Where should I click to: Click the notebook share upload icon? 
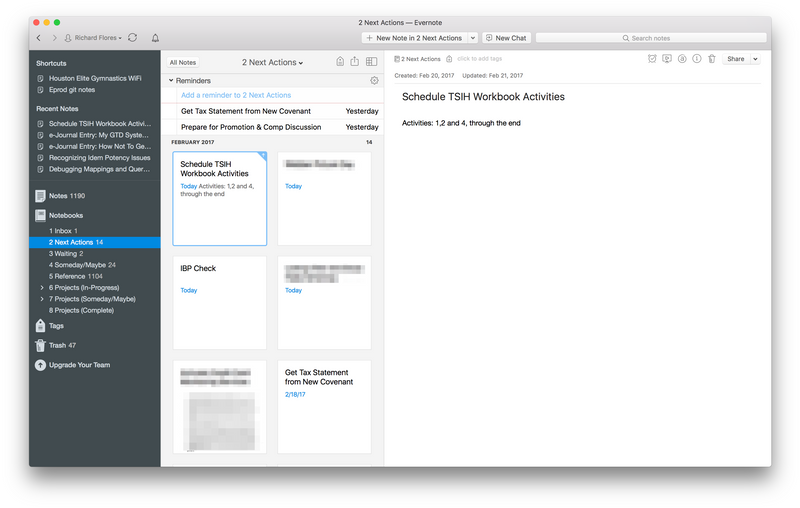(354, 62)
